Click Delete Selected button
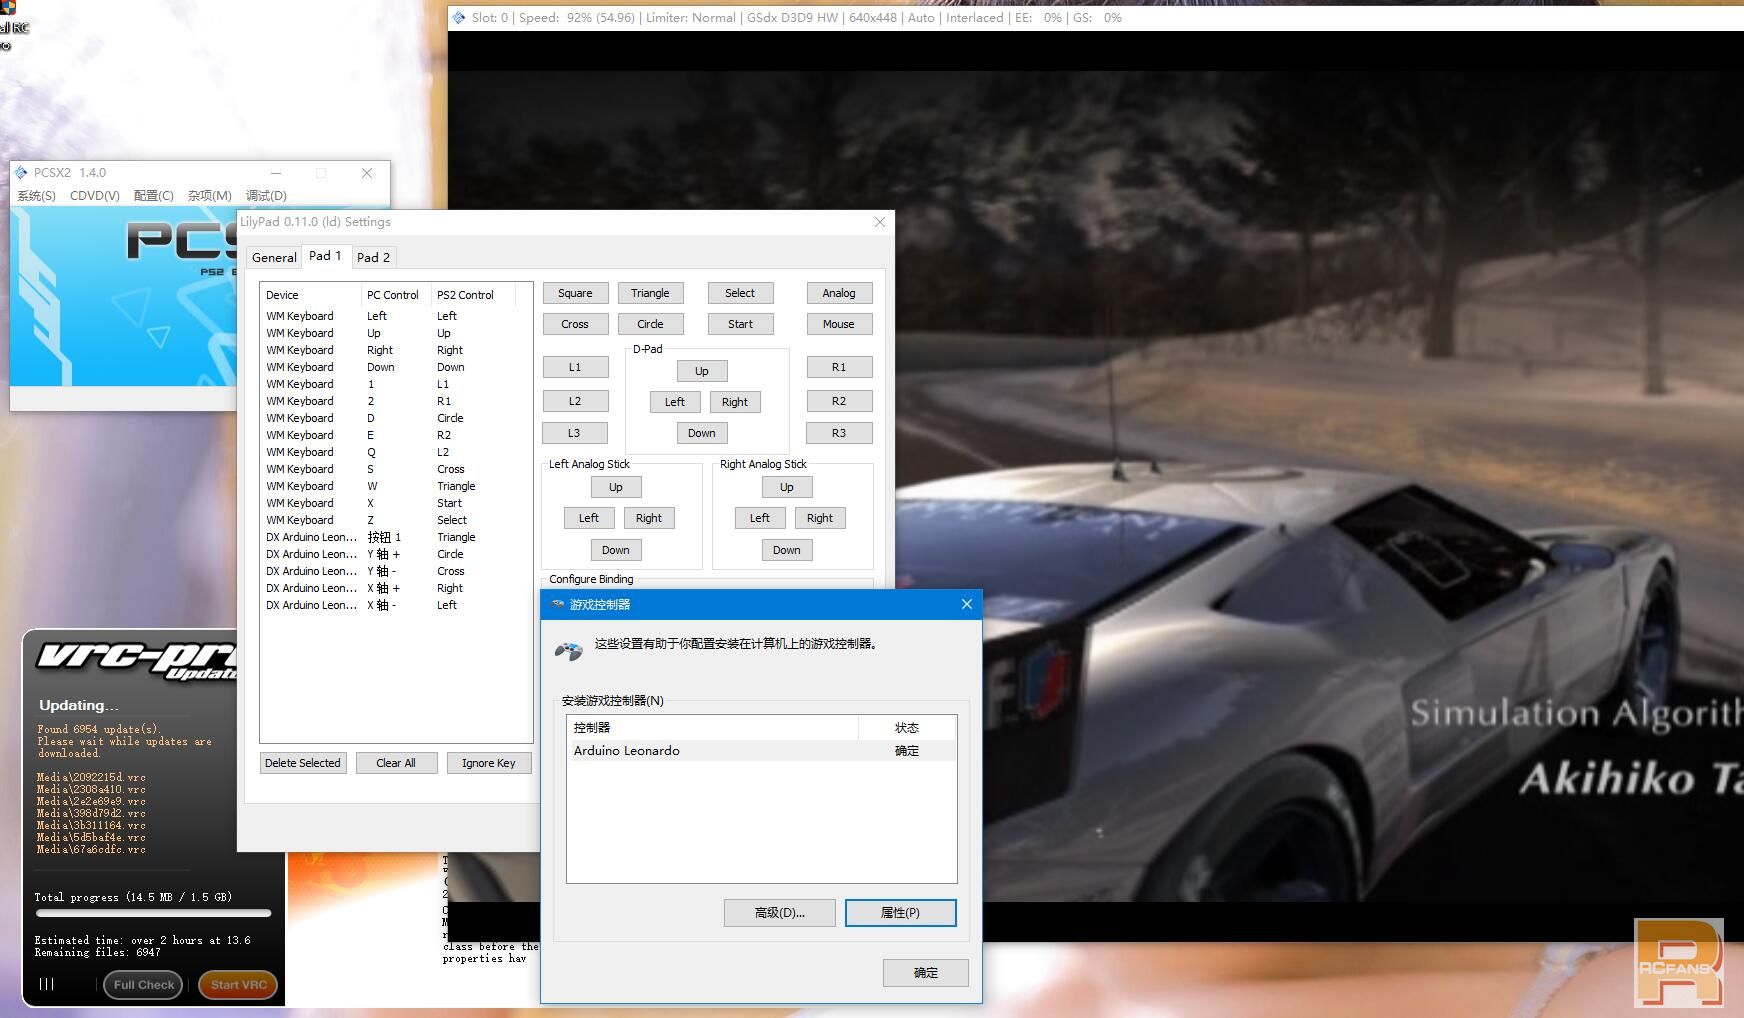 (x=303, y=763)
